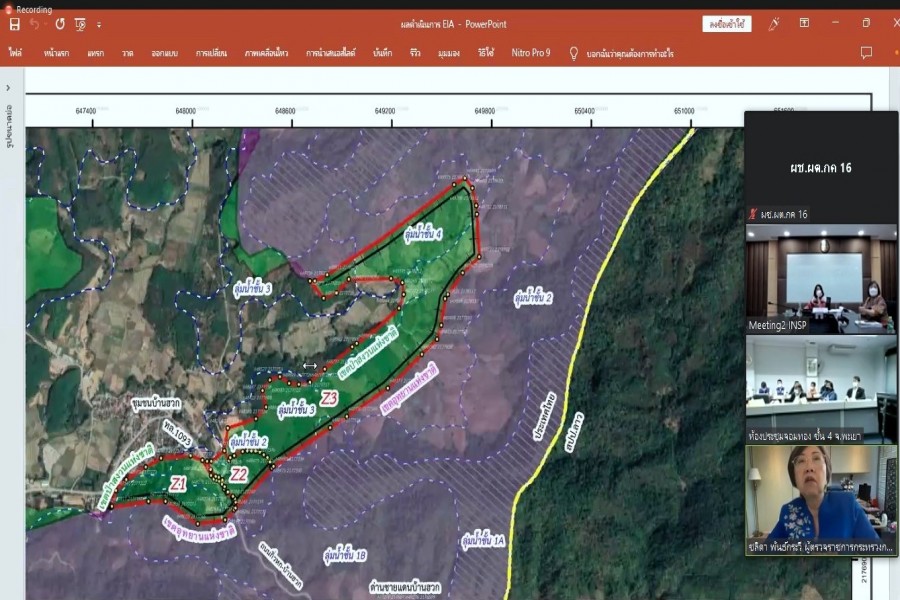Screen dimensions: 900x600
Task: Select the ผช.ผต.กค 16 participant video tile
Action: [x=821, y=167]
